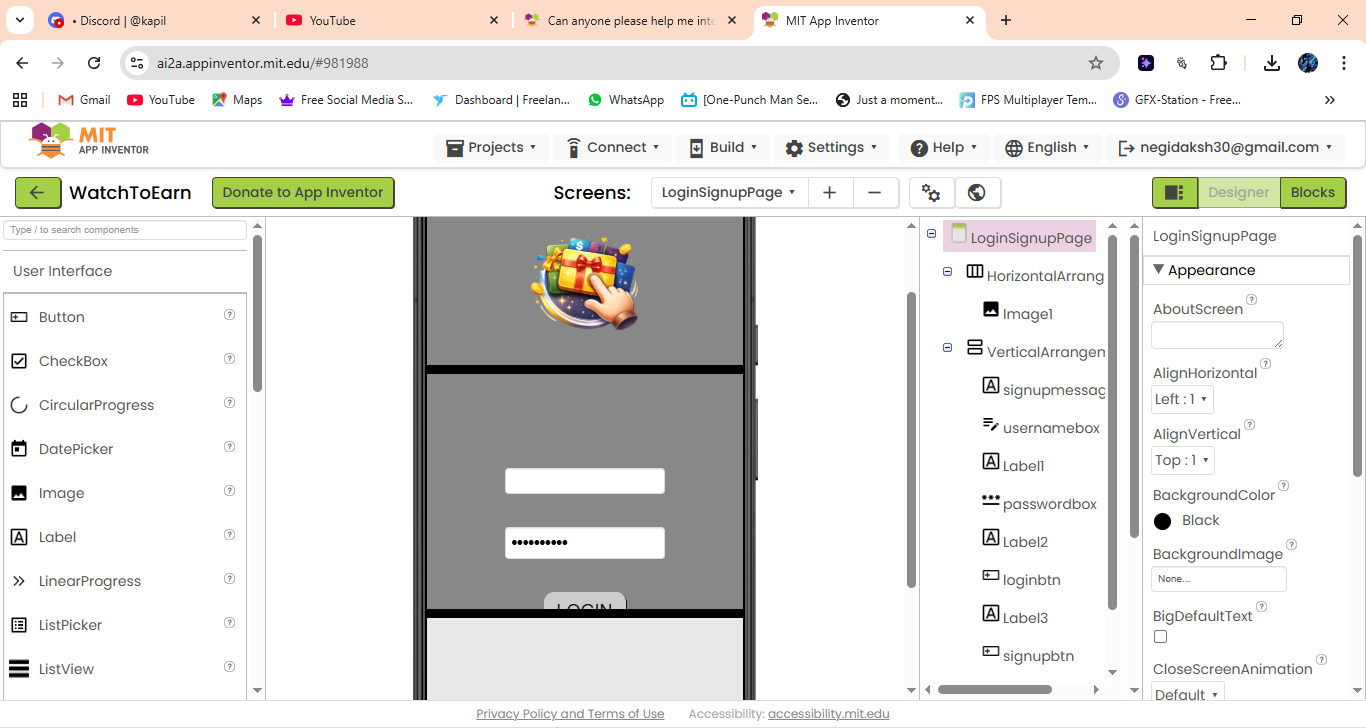Screen dimensions: 1366x728
Task: Click the component search box
Action: coord(125,230)
